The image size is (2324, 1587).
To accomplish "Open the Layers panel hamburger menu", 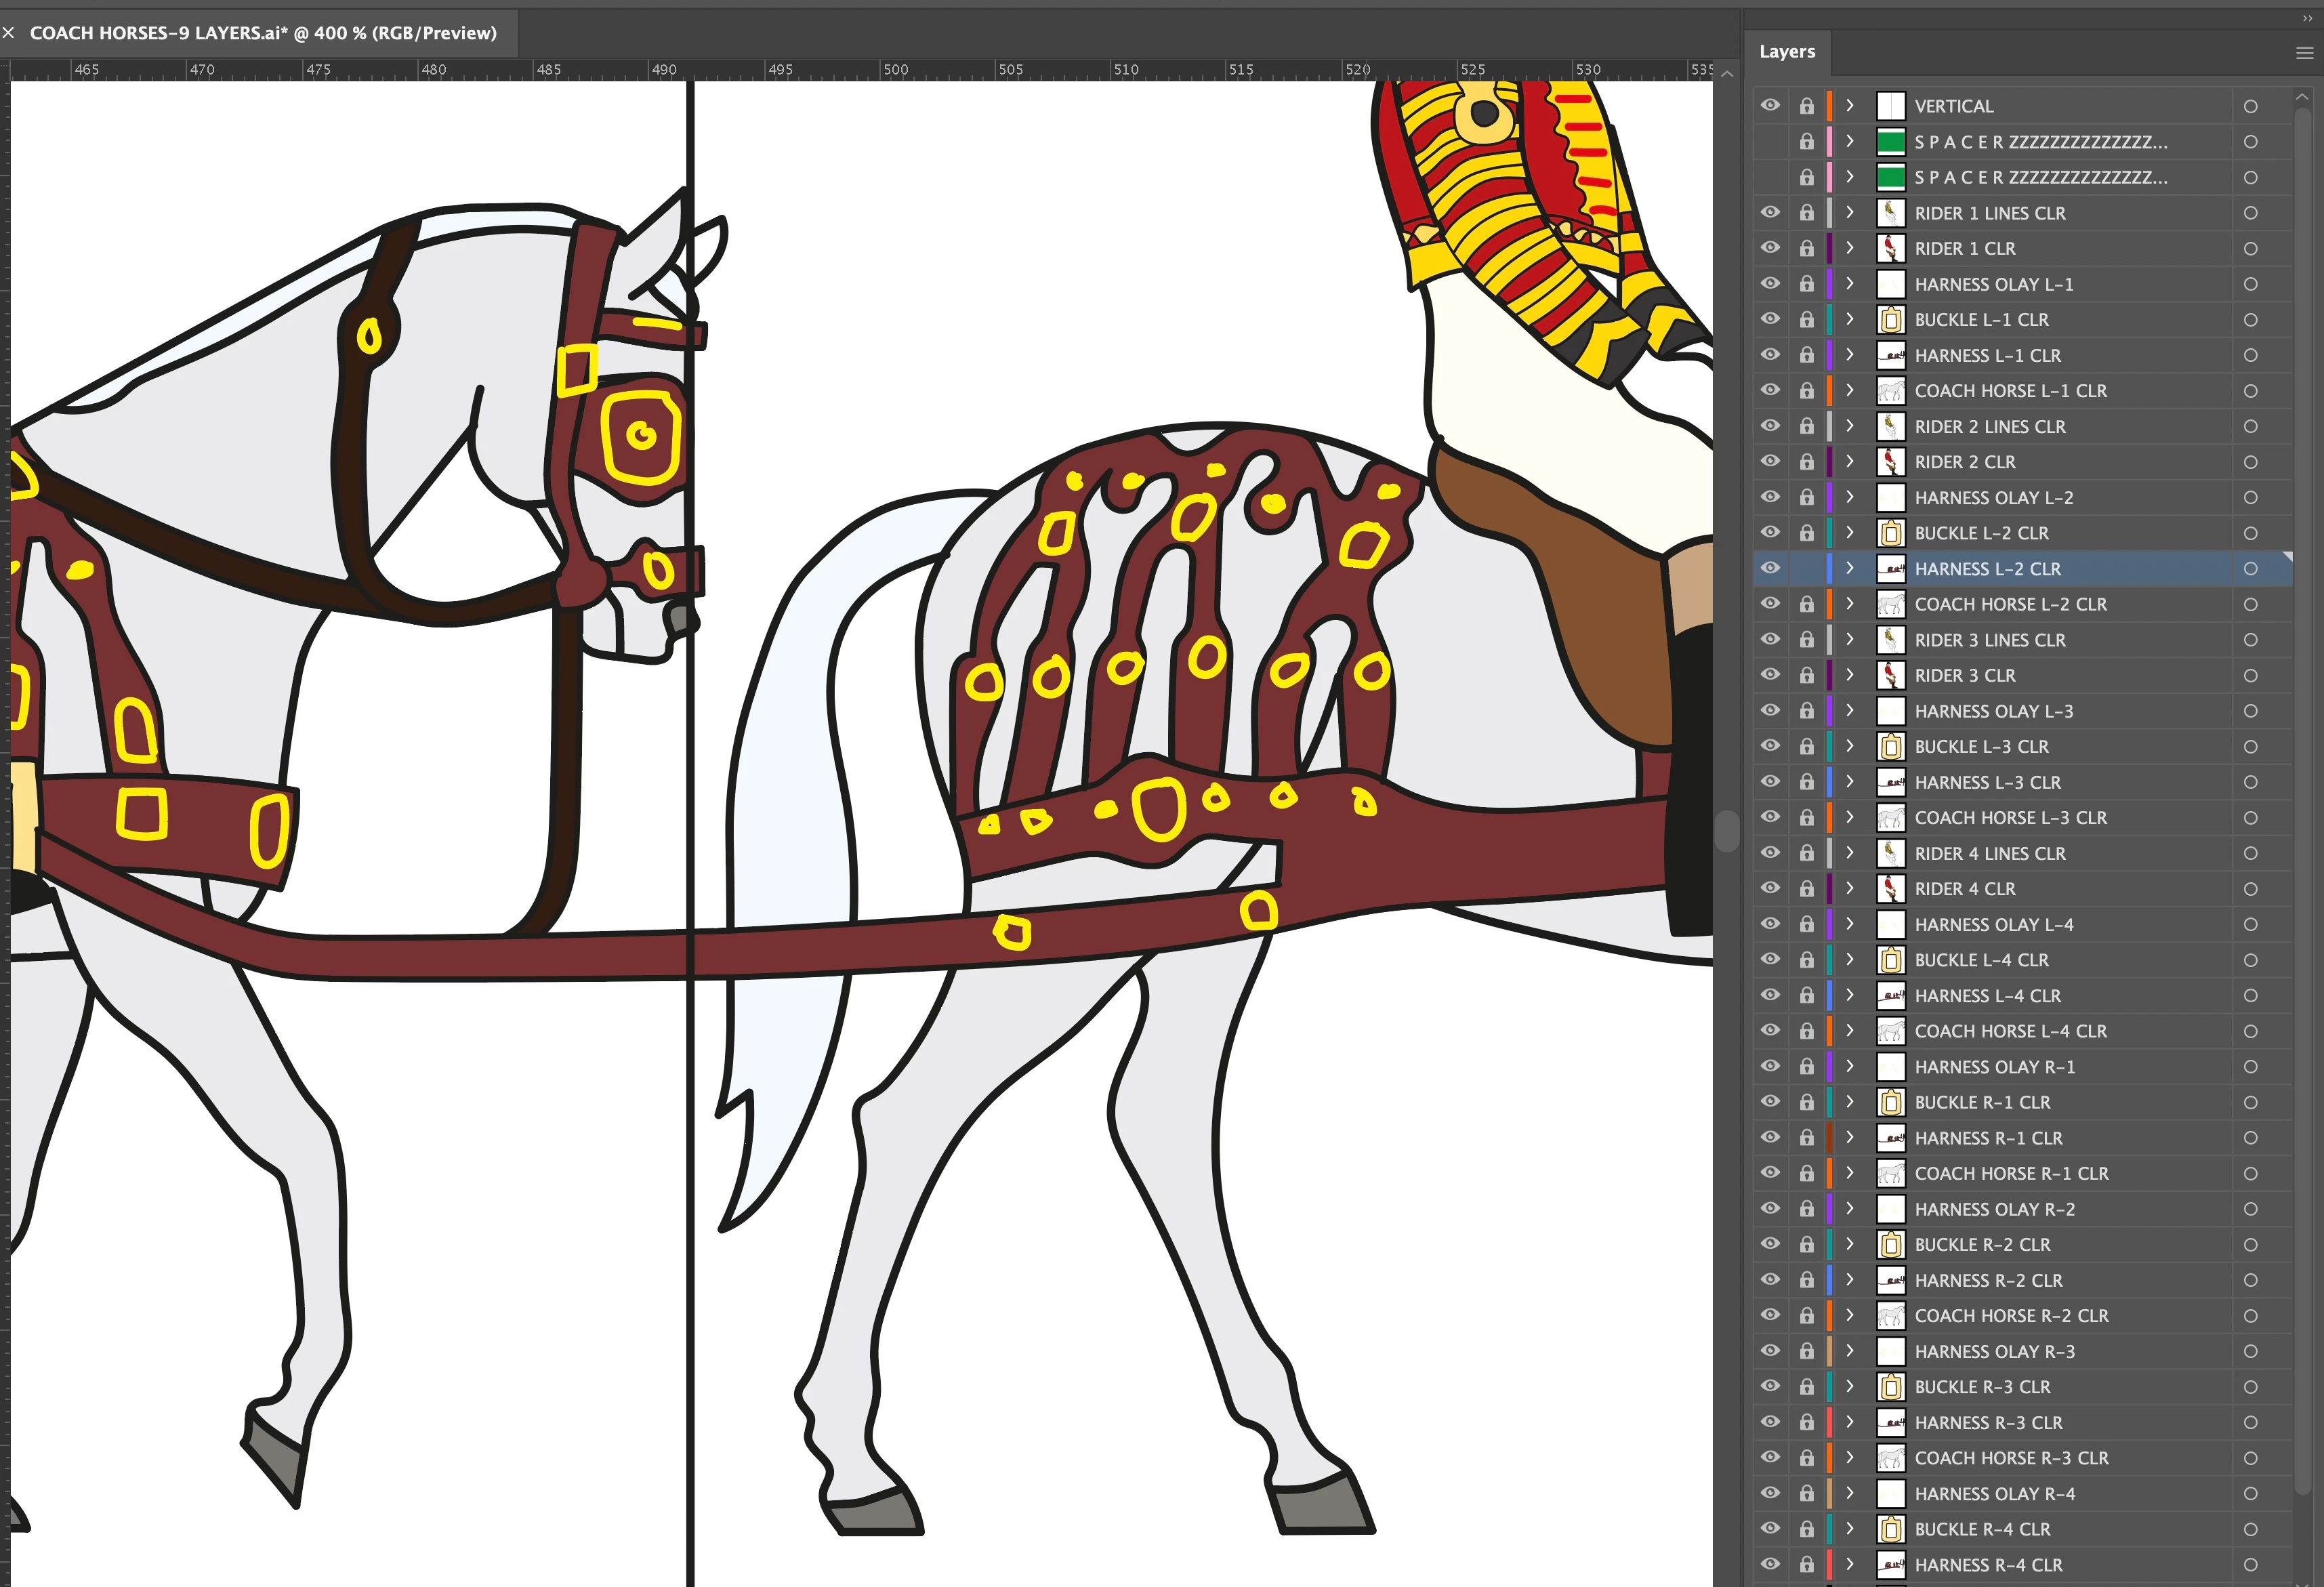I will click(x=2304, y=53).
